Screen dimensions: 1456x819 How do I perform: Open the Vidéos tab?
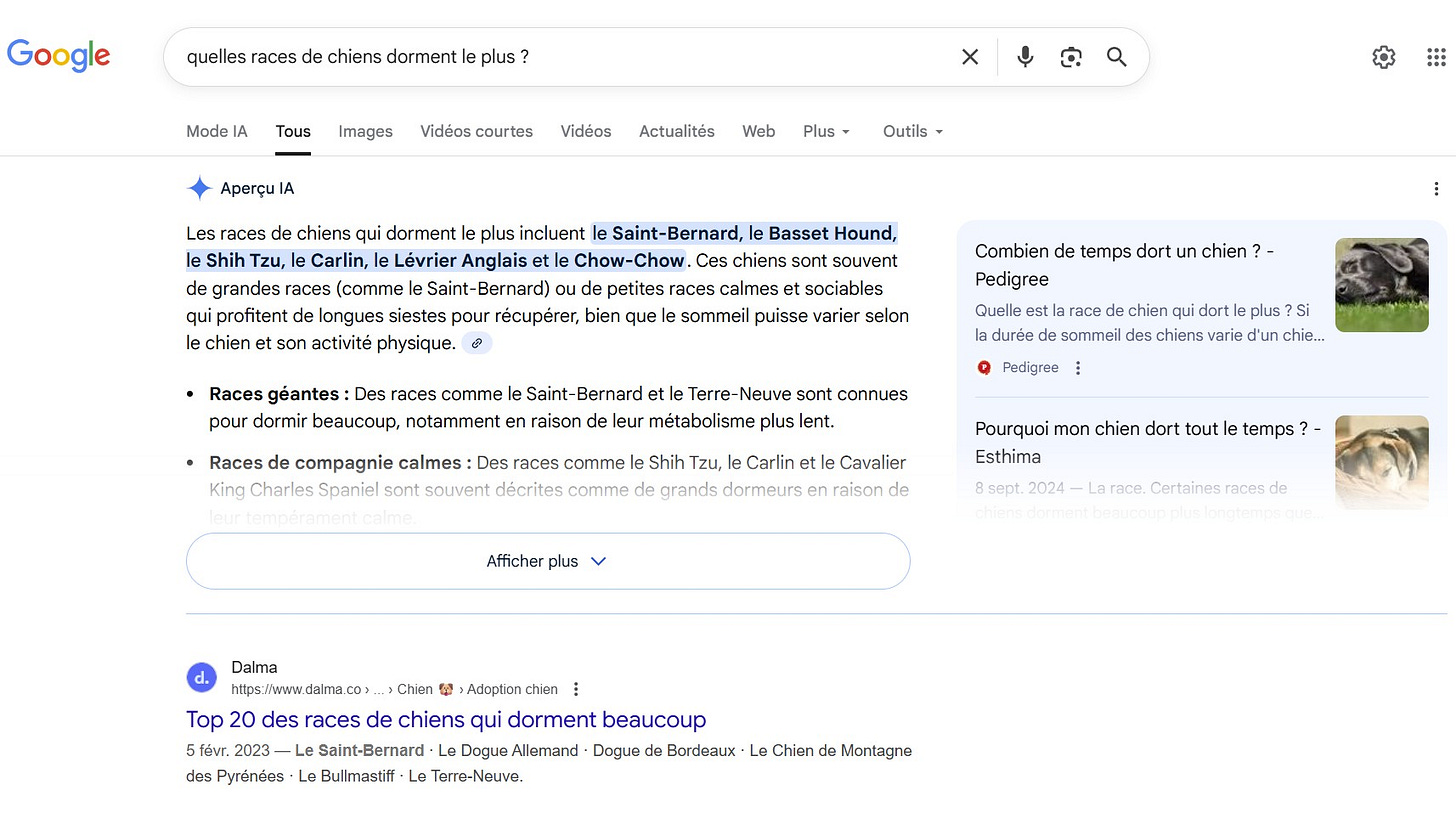click(586, 131)
